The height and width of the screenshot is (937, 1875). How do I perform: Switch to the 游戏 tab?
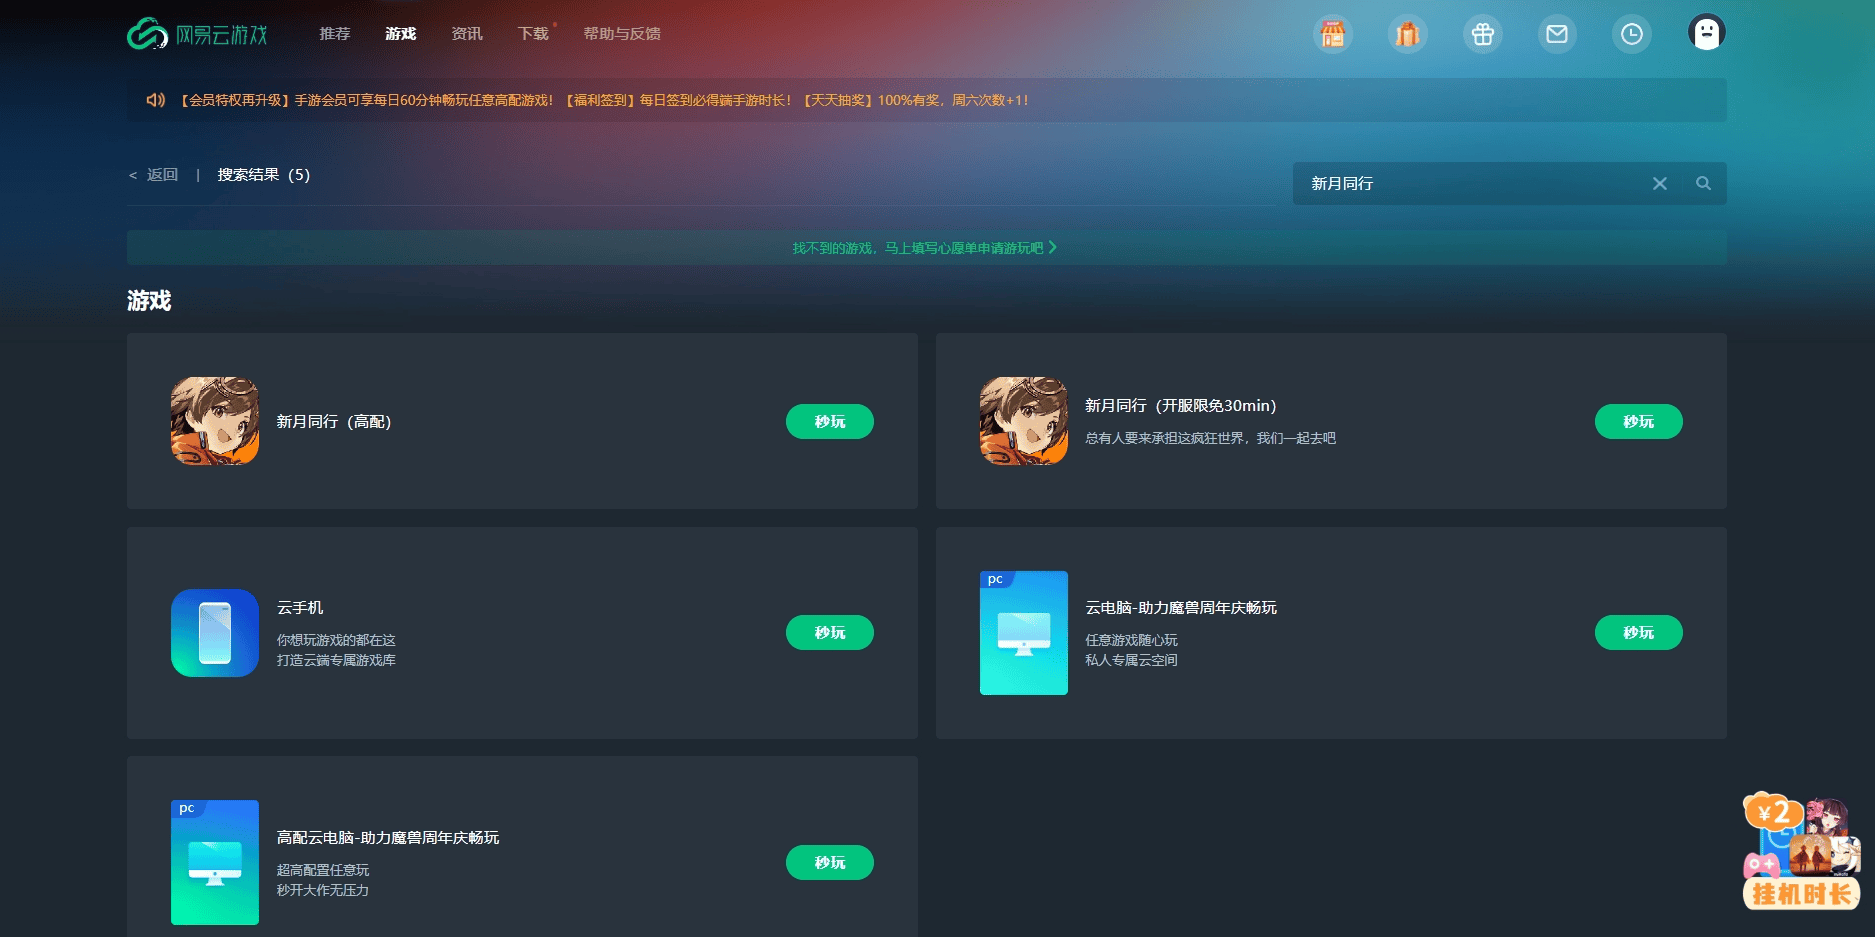pyautogui.click(x=401, y=34)
